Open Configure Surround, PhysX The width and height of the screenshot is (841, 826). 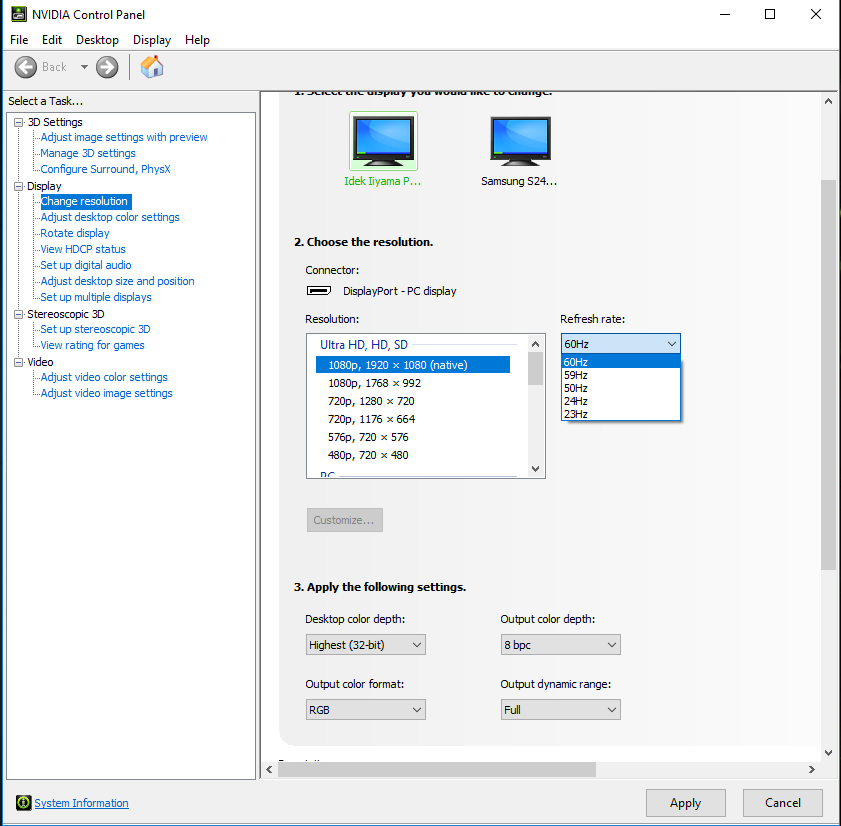pos(105,169)
